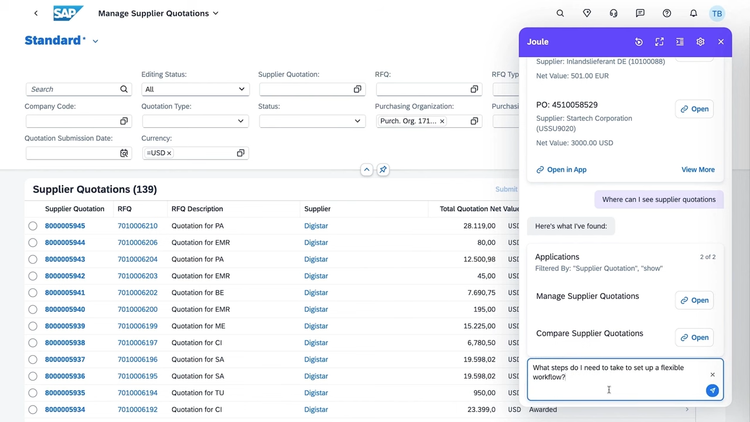Open Joule settings gear icon
Viewport: 750px width, 422px height.
coord(700,42)
